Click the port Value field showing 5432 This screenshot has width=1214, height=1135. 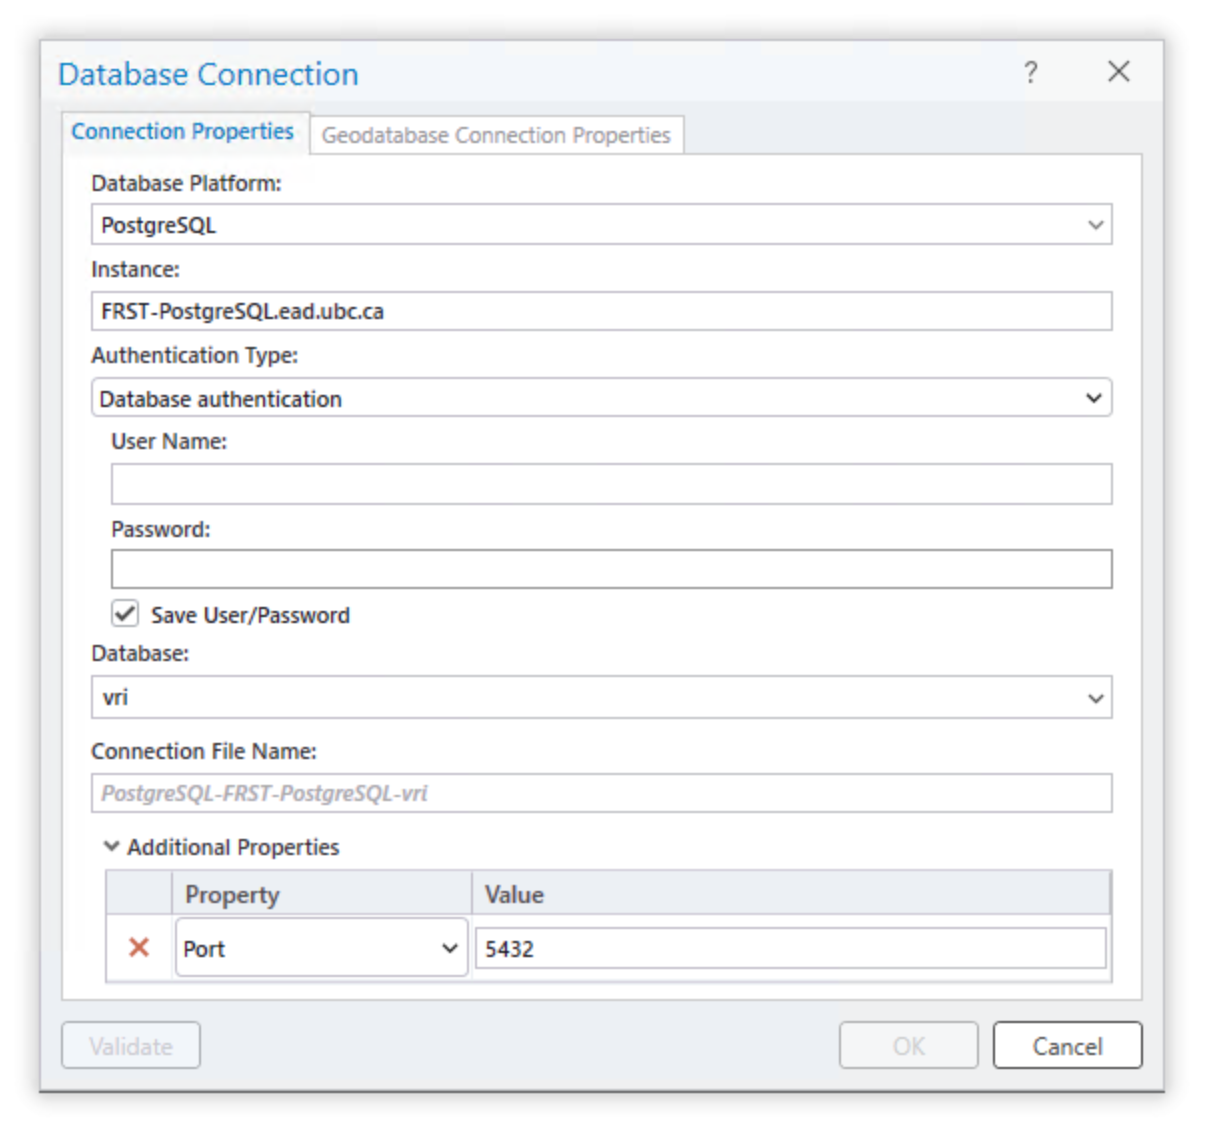pyautogui.click(x=790, y=948)
